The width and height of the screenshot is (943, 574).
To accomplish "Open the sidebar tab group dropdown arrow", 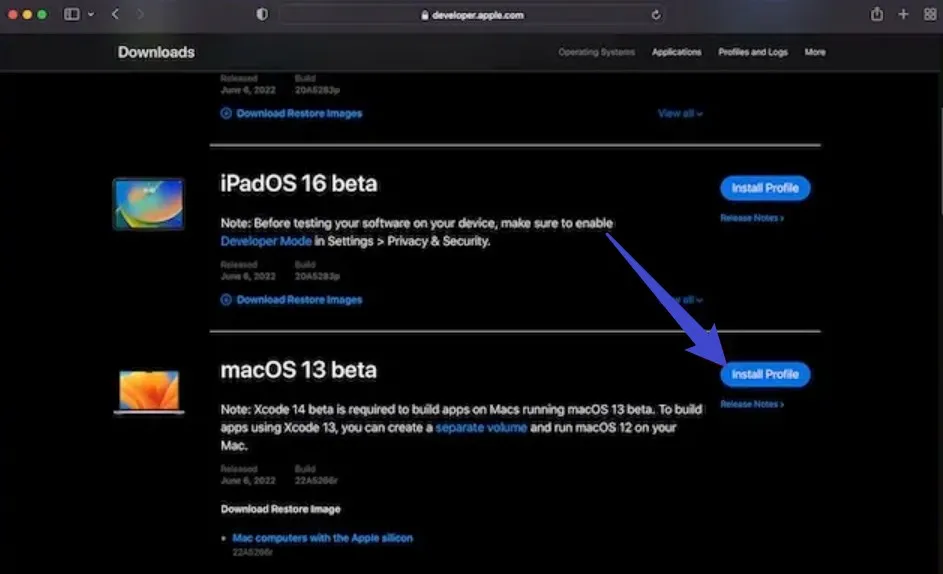I will [91, 14].
